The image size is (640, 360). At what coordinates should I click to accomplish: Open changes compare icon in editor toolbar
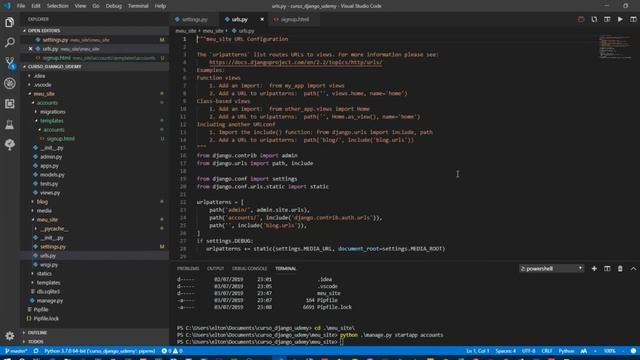[x=594, y=19]
